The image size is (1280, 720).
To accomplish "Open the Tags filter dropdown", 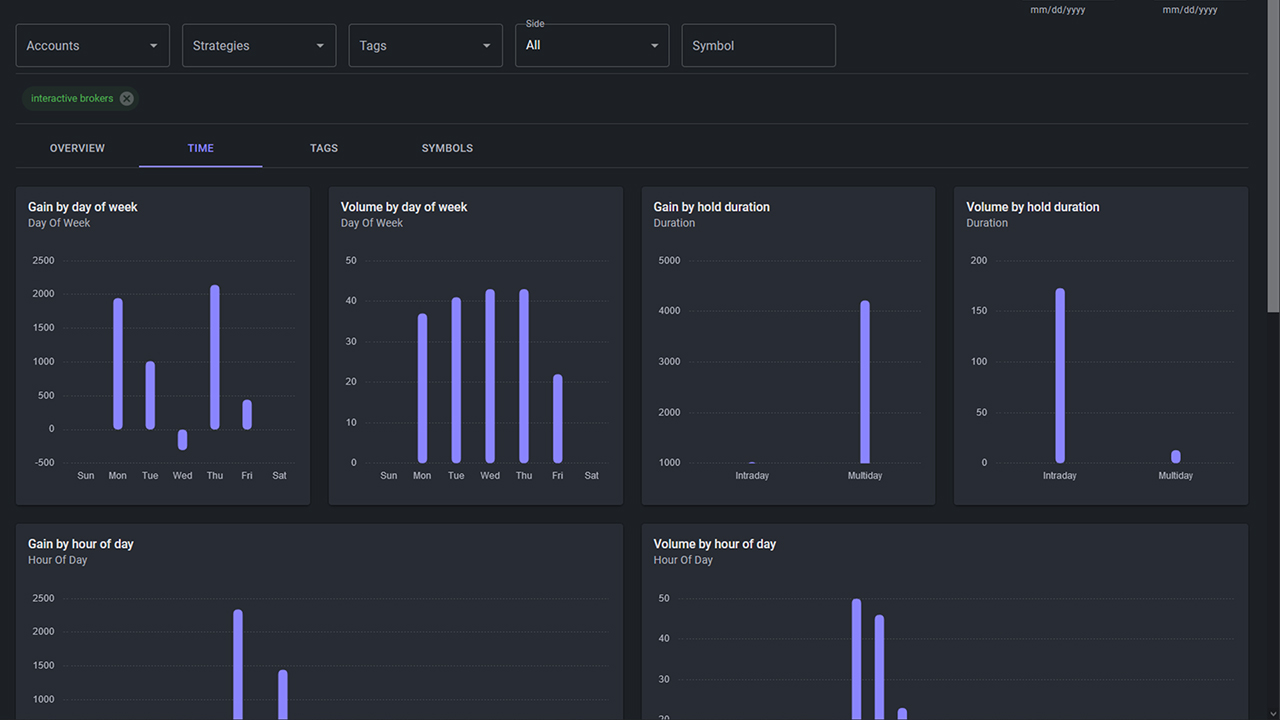I will point(425,46).
